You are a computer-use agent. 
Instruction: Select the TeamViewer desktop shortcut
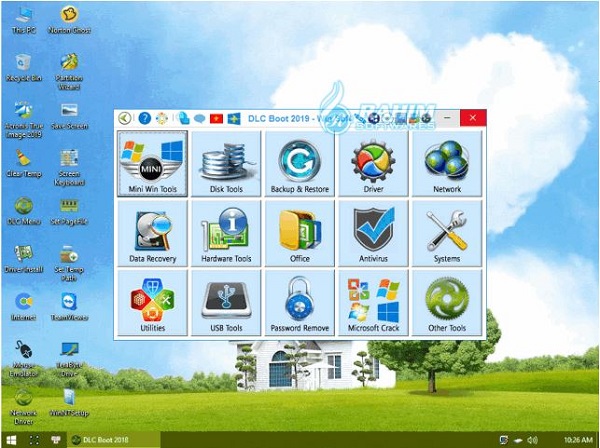tap(69, 307)
